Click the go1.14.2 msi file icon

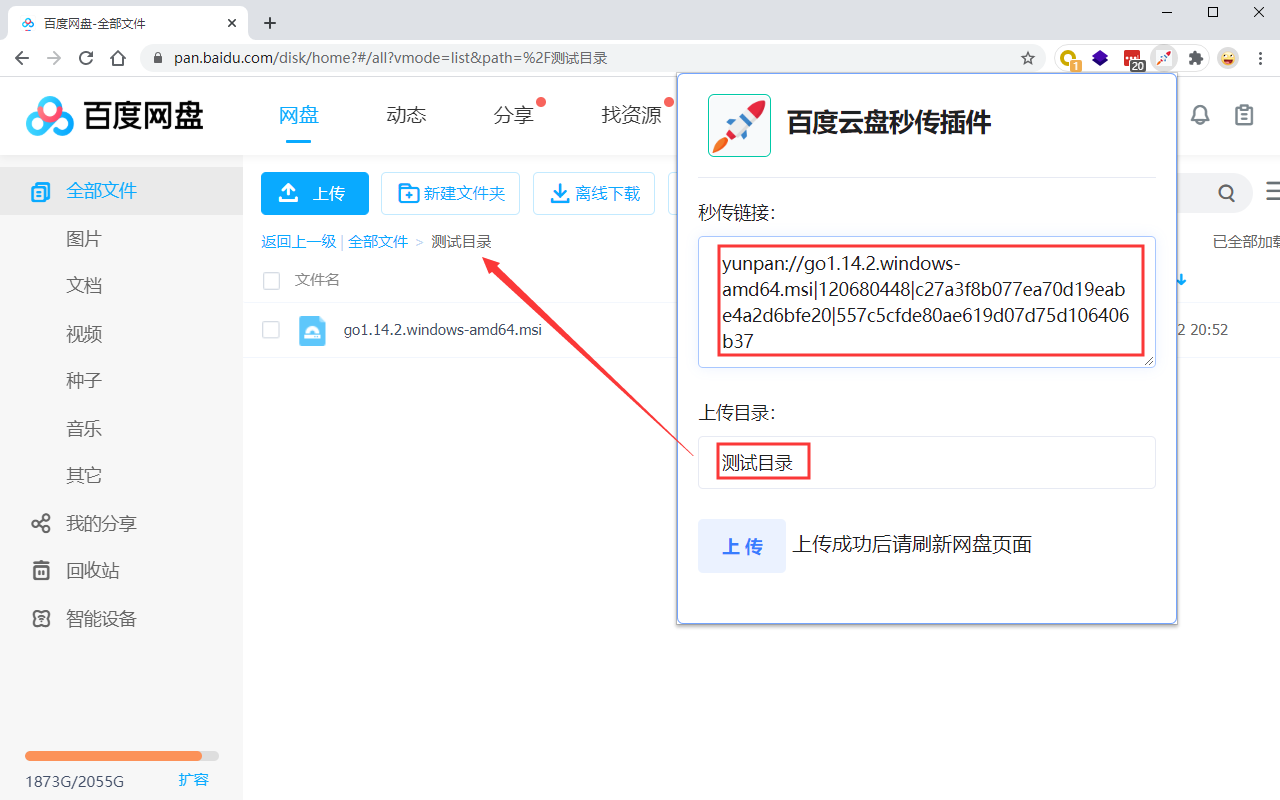pos(312,330)
